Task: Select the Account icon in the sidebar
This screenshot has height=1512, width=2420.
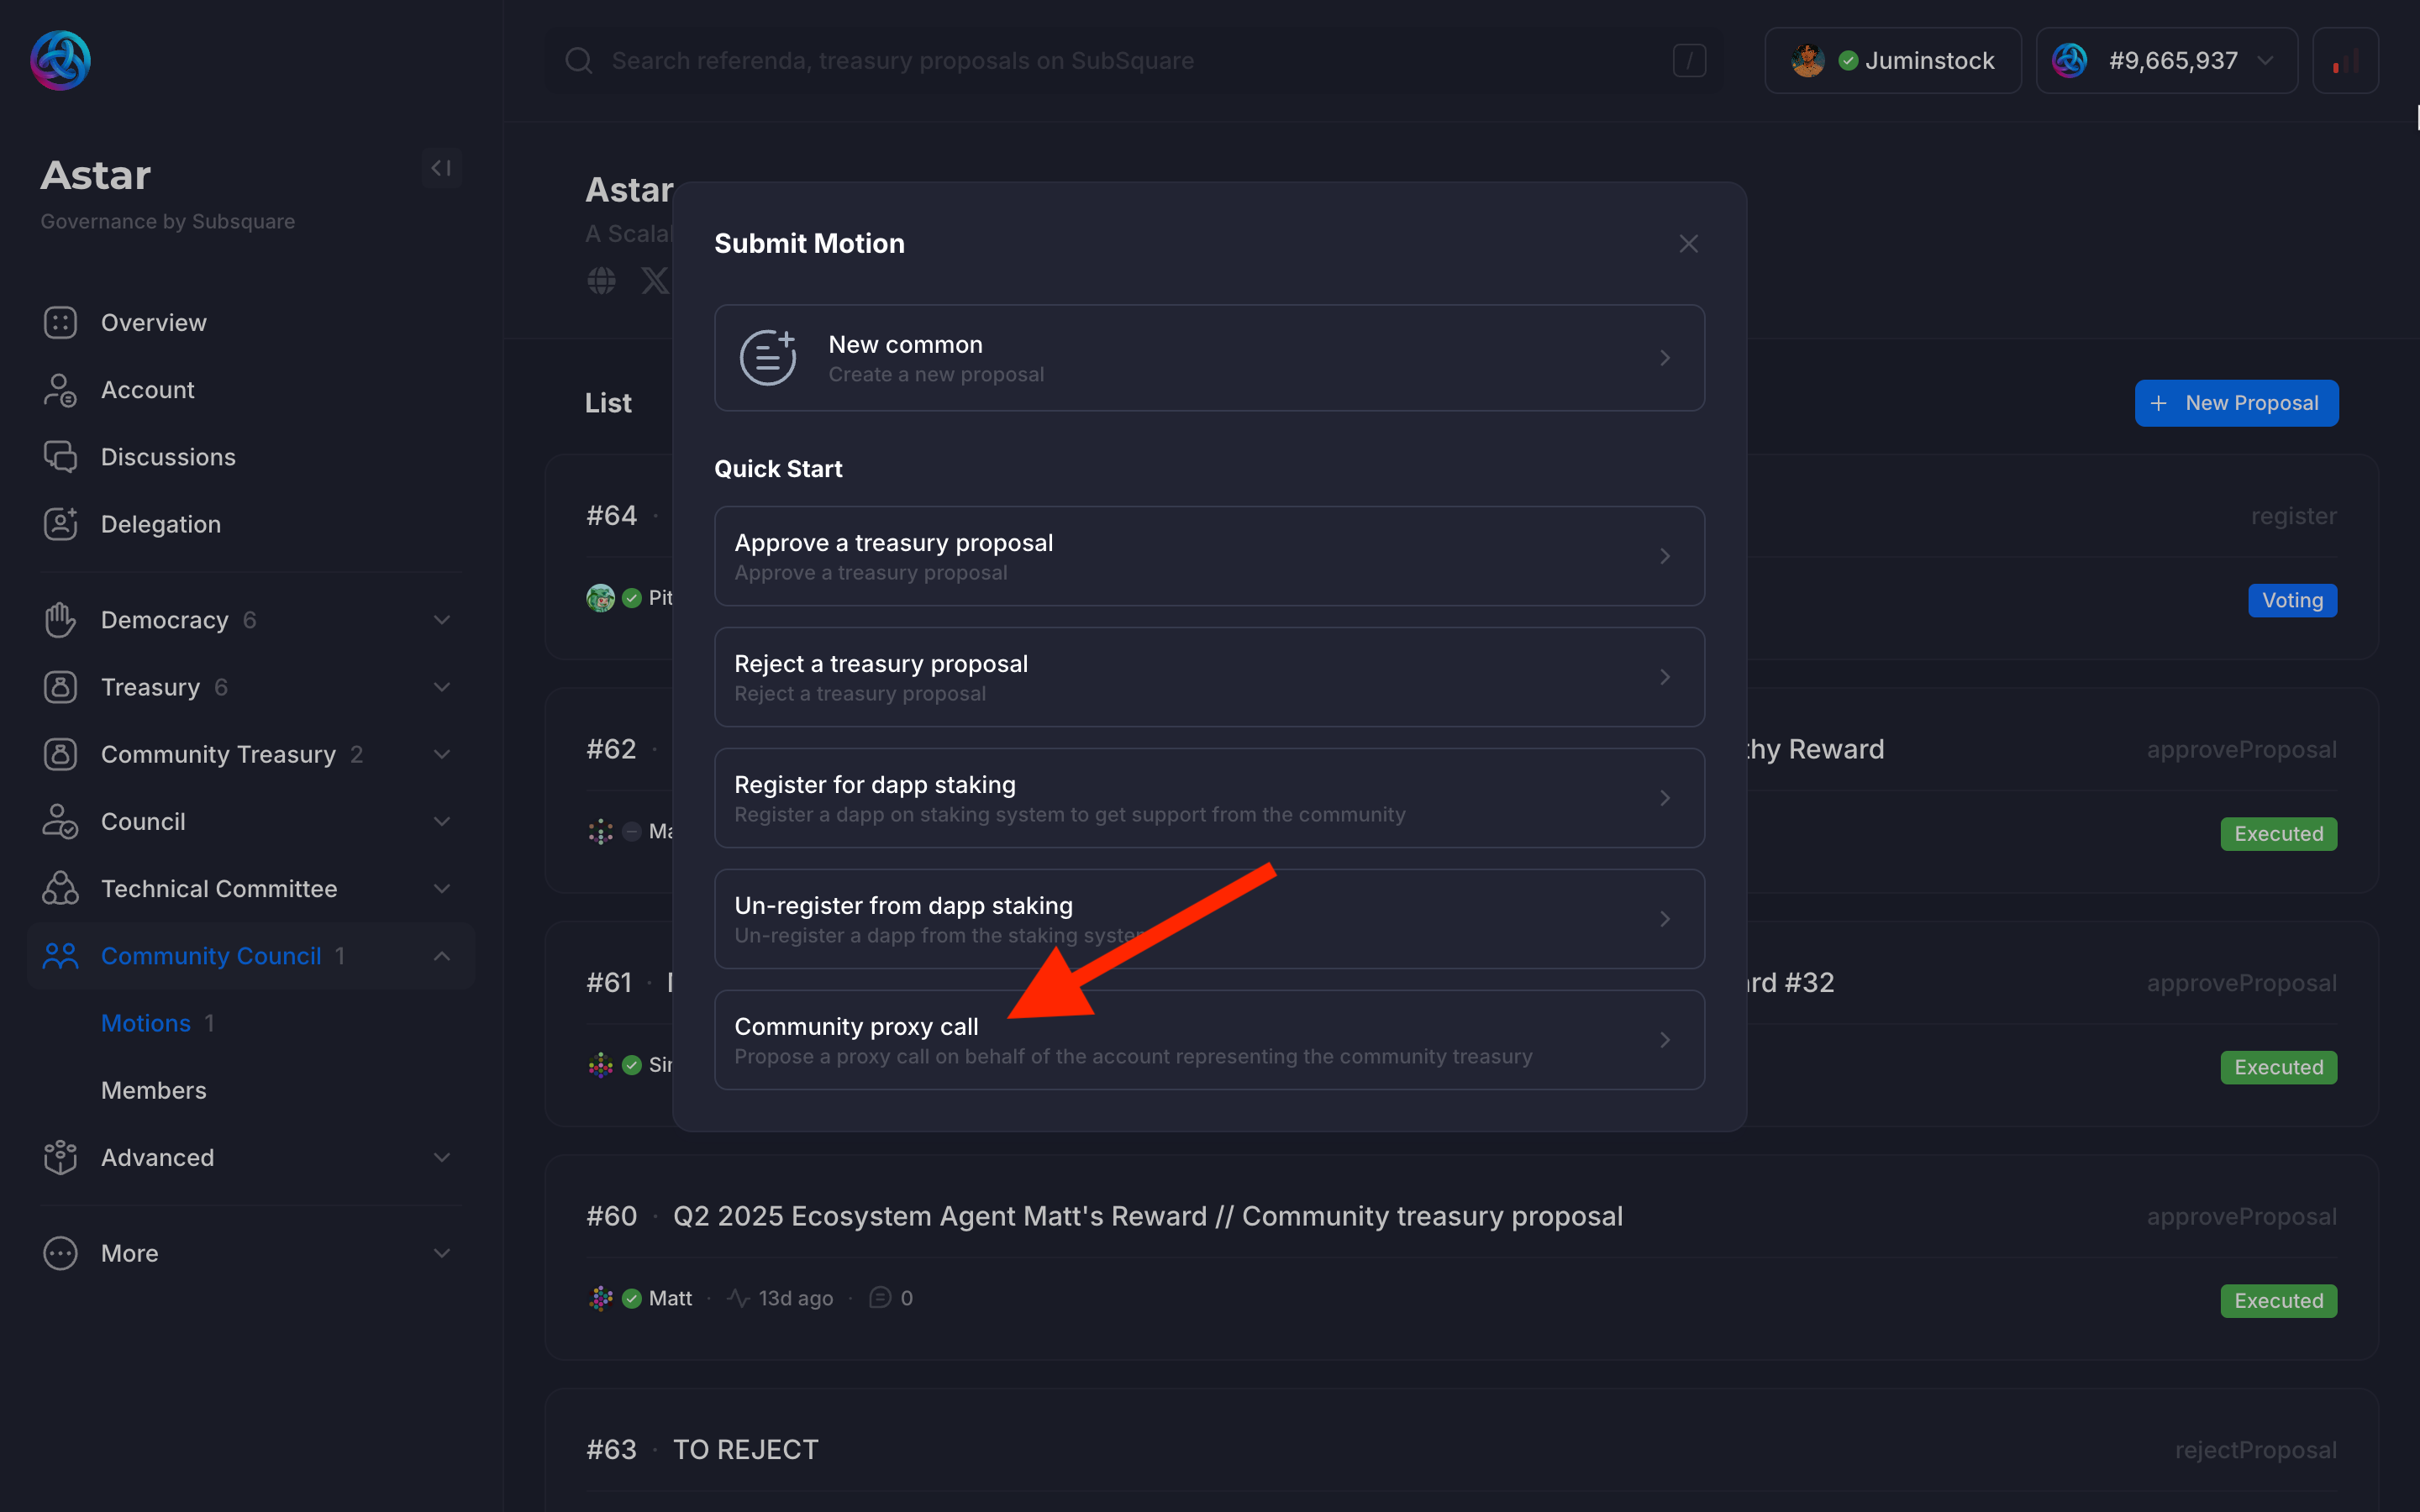Action: coord(60,389)
